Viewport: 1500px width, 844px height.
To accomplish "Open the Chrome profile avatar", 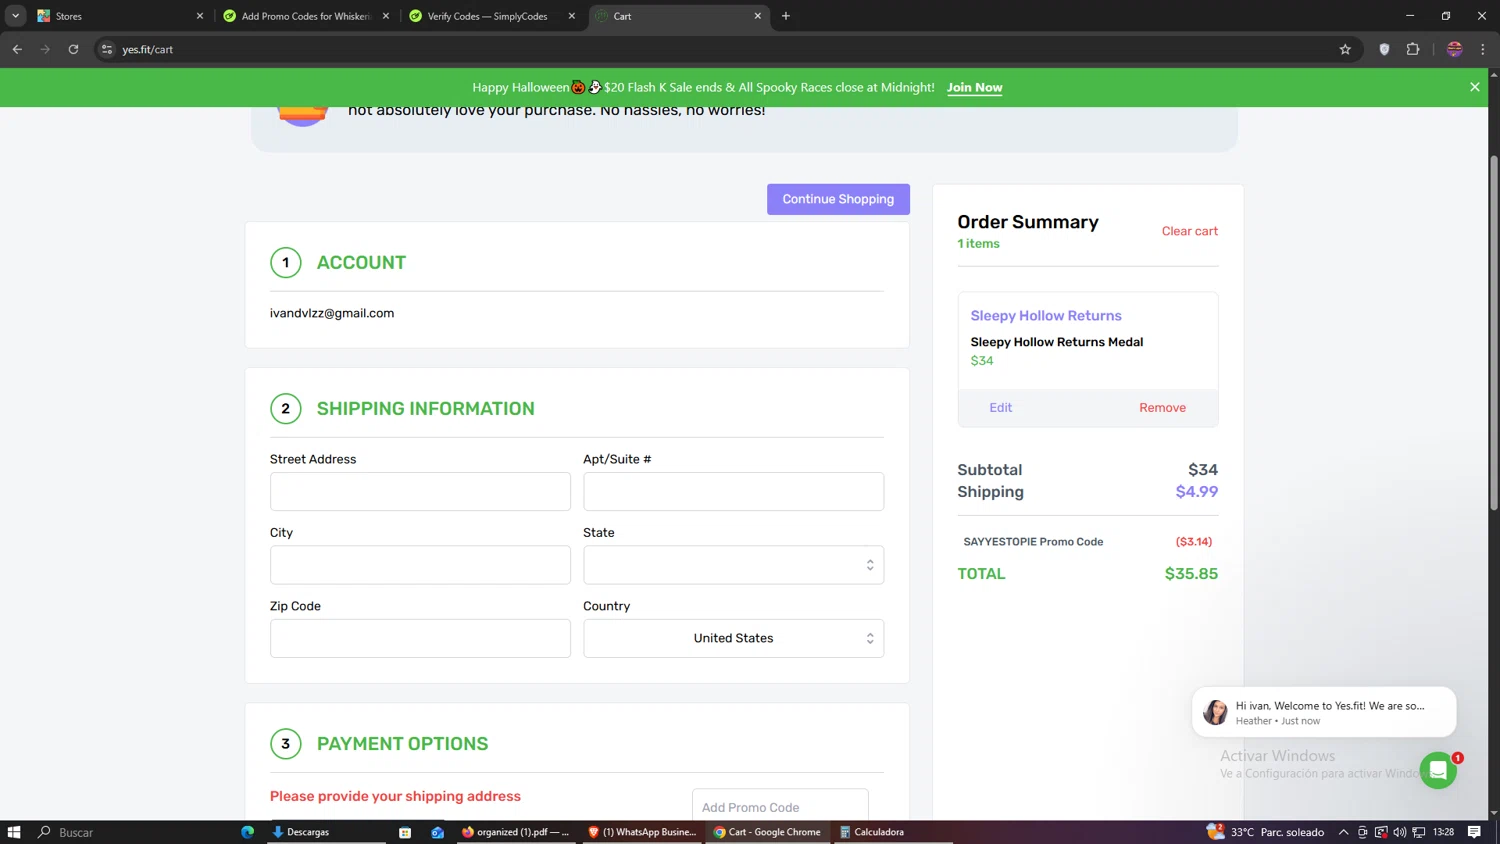I will 1455,49.
